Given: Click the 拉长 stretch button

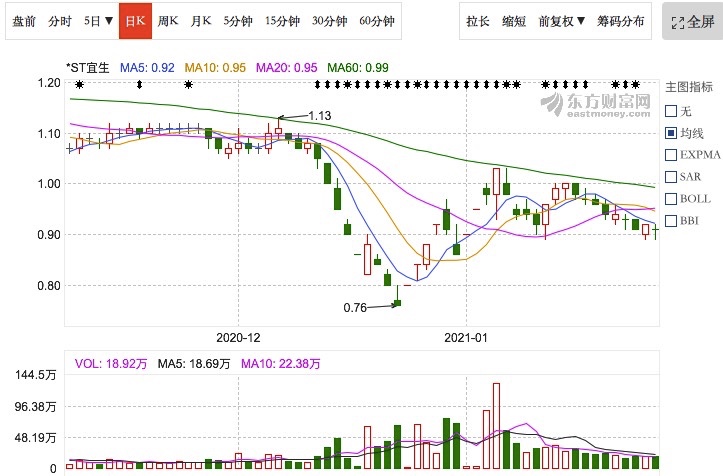Looking at the screenshot, I should pyautogui.click(x=478, y=21).
